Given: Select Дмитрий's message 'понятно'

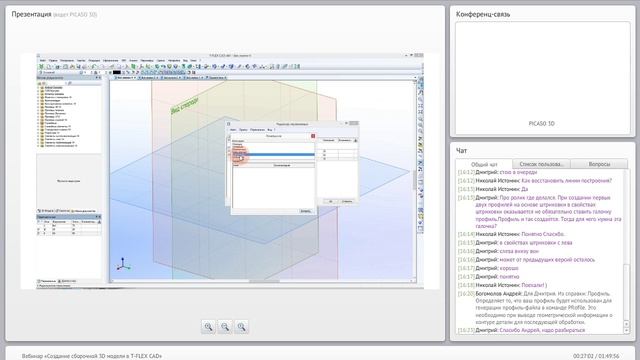Looking at the screenshot, I should point(509,276).
